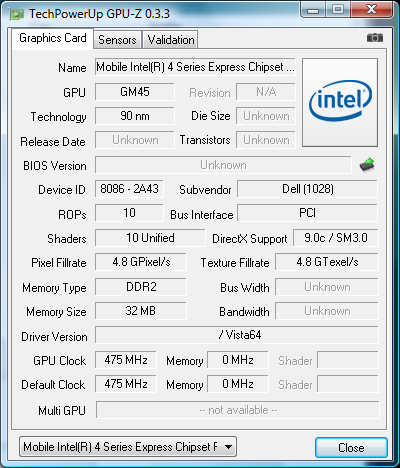
Task: Click the camera screenshot icon
Action: tap(375, 38)
